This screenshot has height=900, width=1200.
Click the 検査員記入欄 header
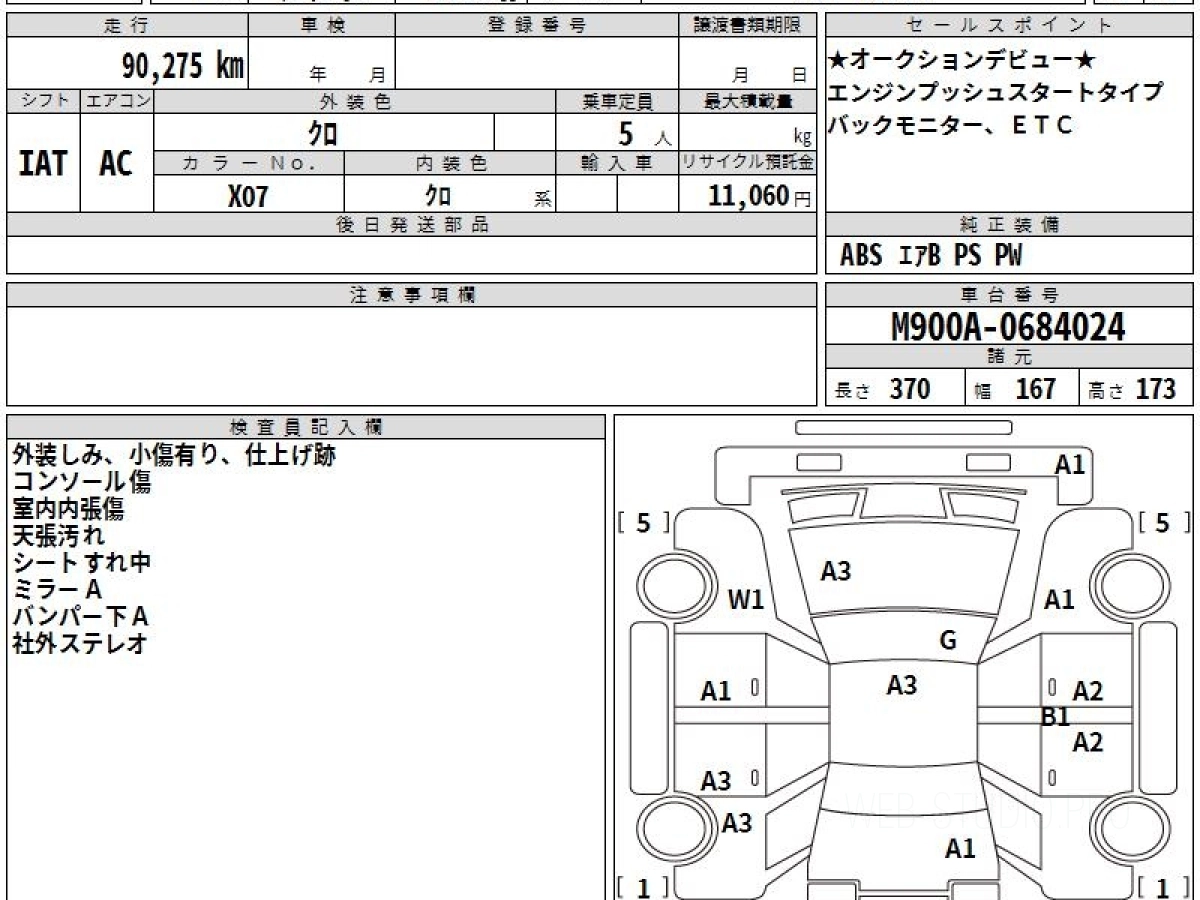click(x=306, y=427)
